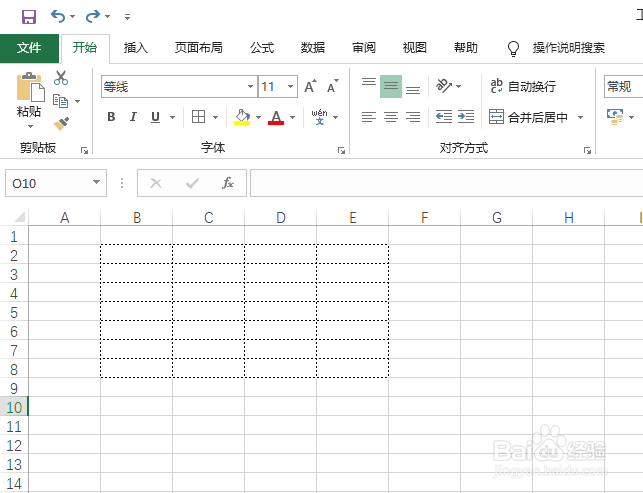643x493 pixels.
Task: Switch to the 数据 (Data) tab
Action: 313,48
